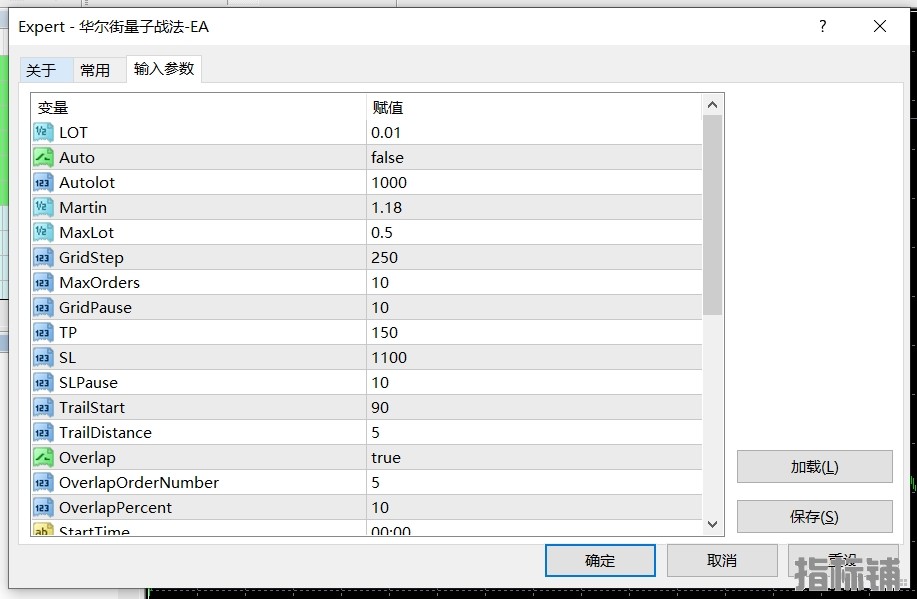
Task: Select the OverlapOrderNumber variable name
Action: [139, 483]
